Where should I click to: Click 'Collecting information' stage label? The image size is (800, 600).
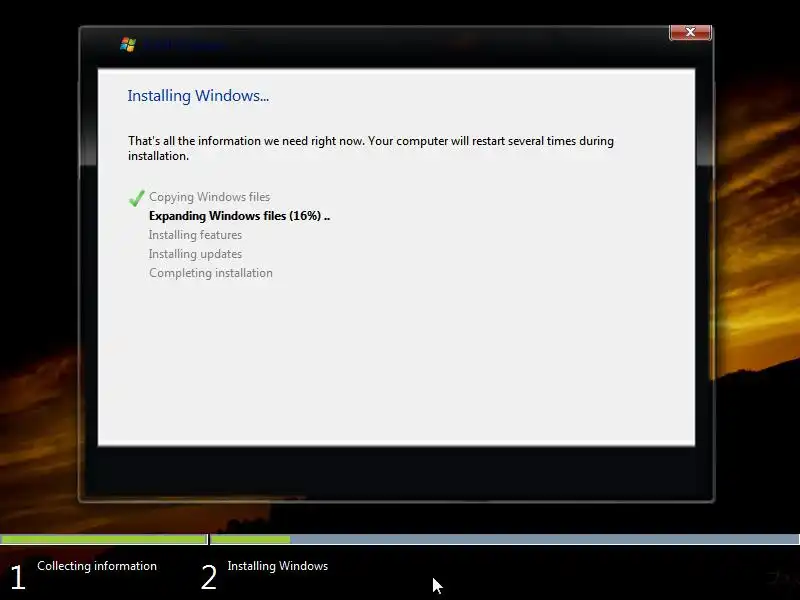tap(97, 566)
